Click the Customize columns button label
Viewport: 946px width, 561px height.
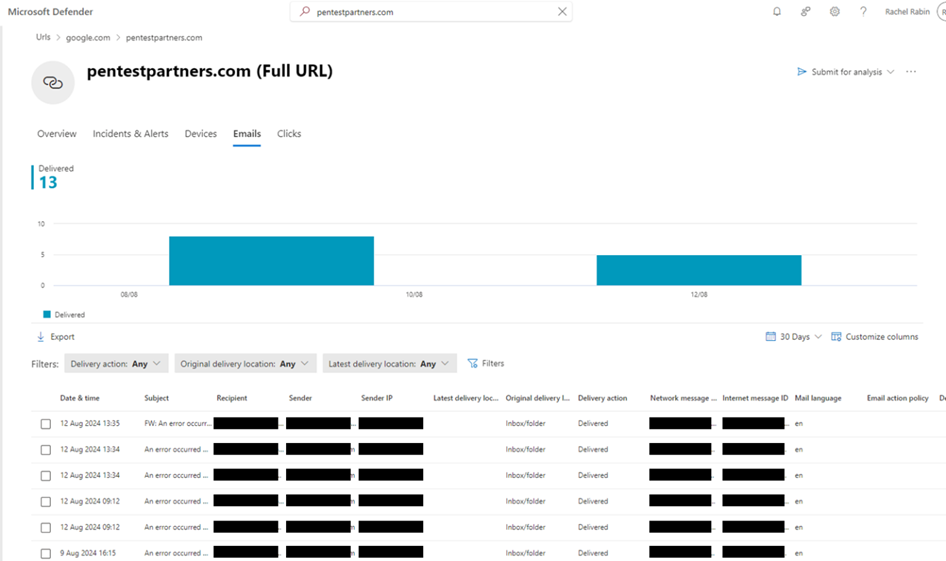pyautogui.click(x=881, y=337)
